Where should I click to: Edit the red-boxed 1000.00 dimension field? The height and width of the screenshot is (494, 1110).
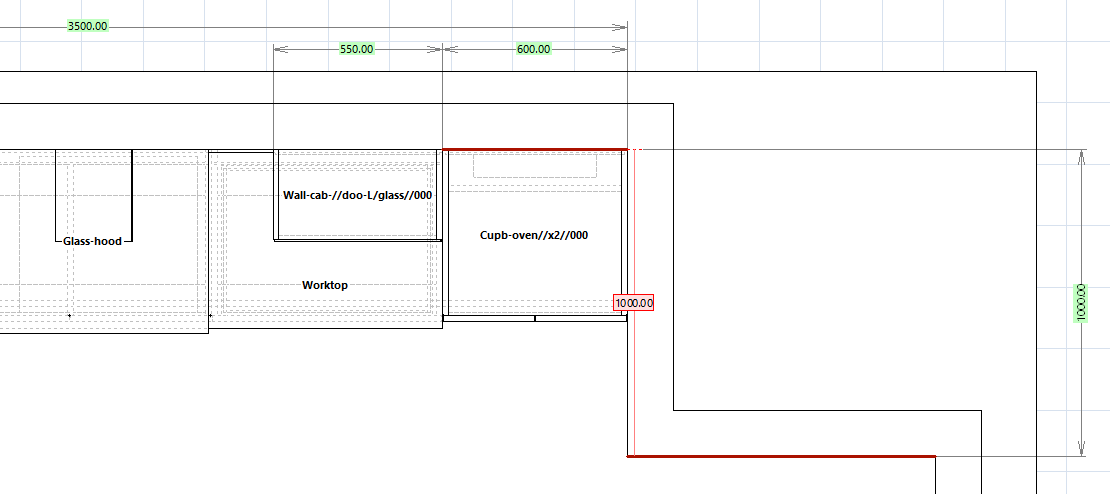coord(634,303)
